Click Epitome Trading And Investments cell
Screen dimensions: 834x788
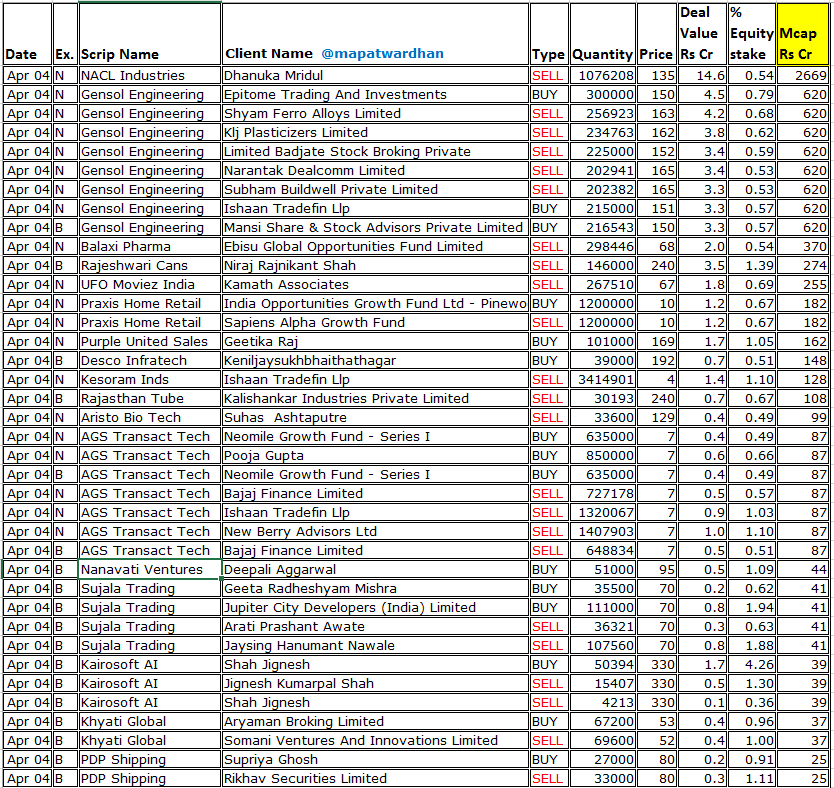coord(375,95)
